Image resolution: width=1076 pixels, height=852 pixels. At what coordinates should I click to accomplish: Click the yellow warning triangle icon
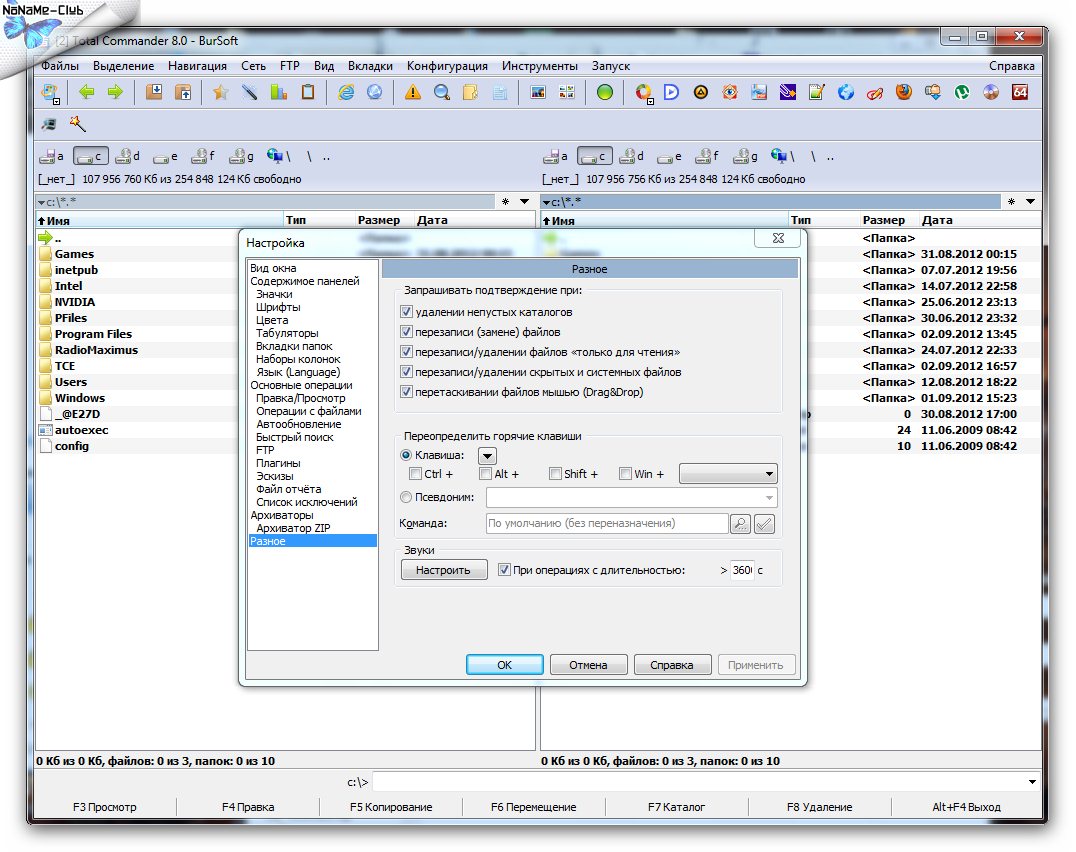coord(412,93)
